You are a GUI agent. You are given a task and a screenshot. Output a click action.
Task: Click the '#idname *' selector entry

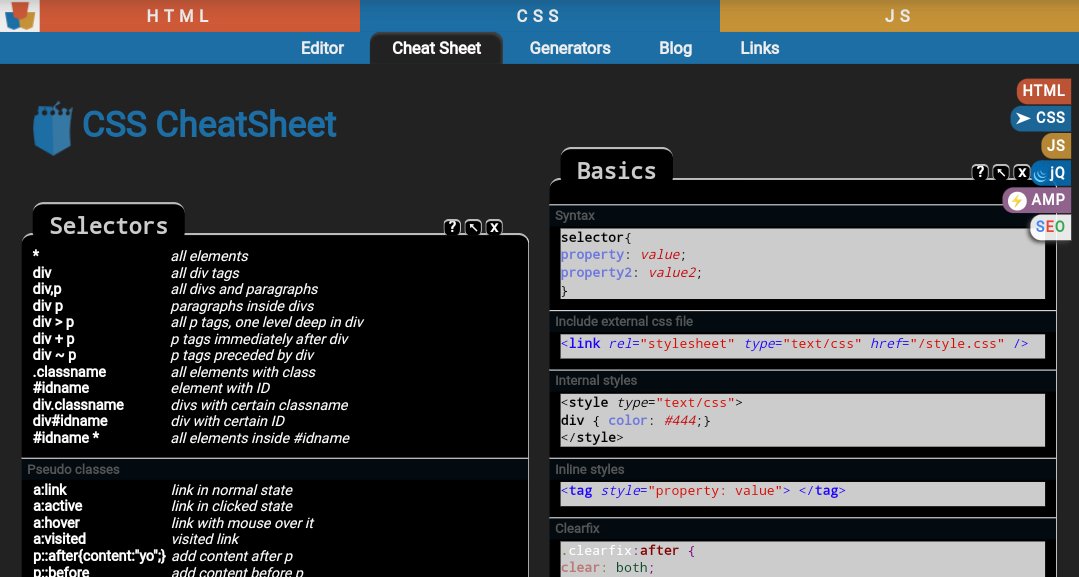coord(66,438)
